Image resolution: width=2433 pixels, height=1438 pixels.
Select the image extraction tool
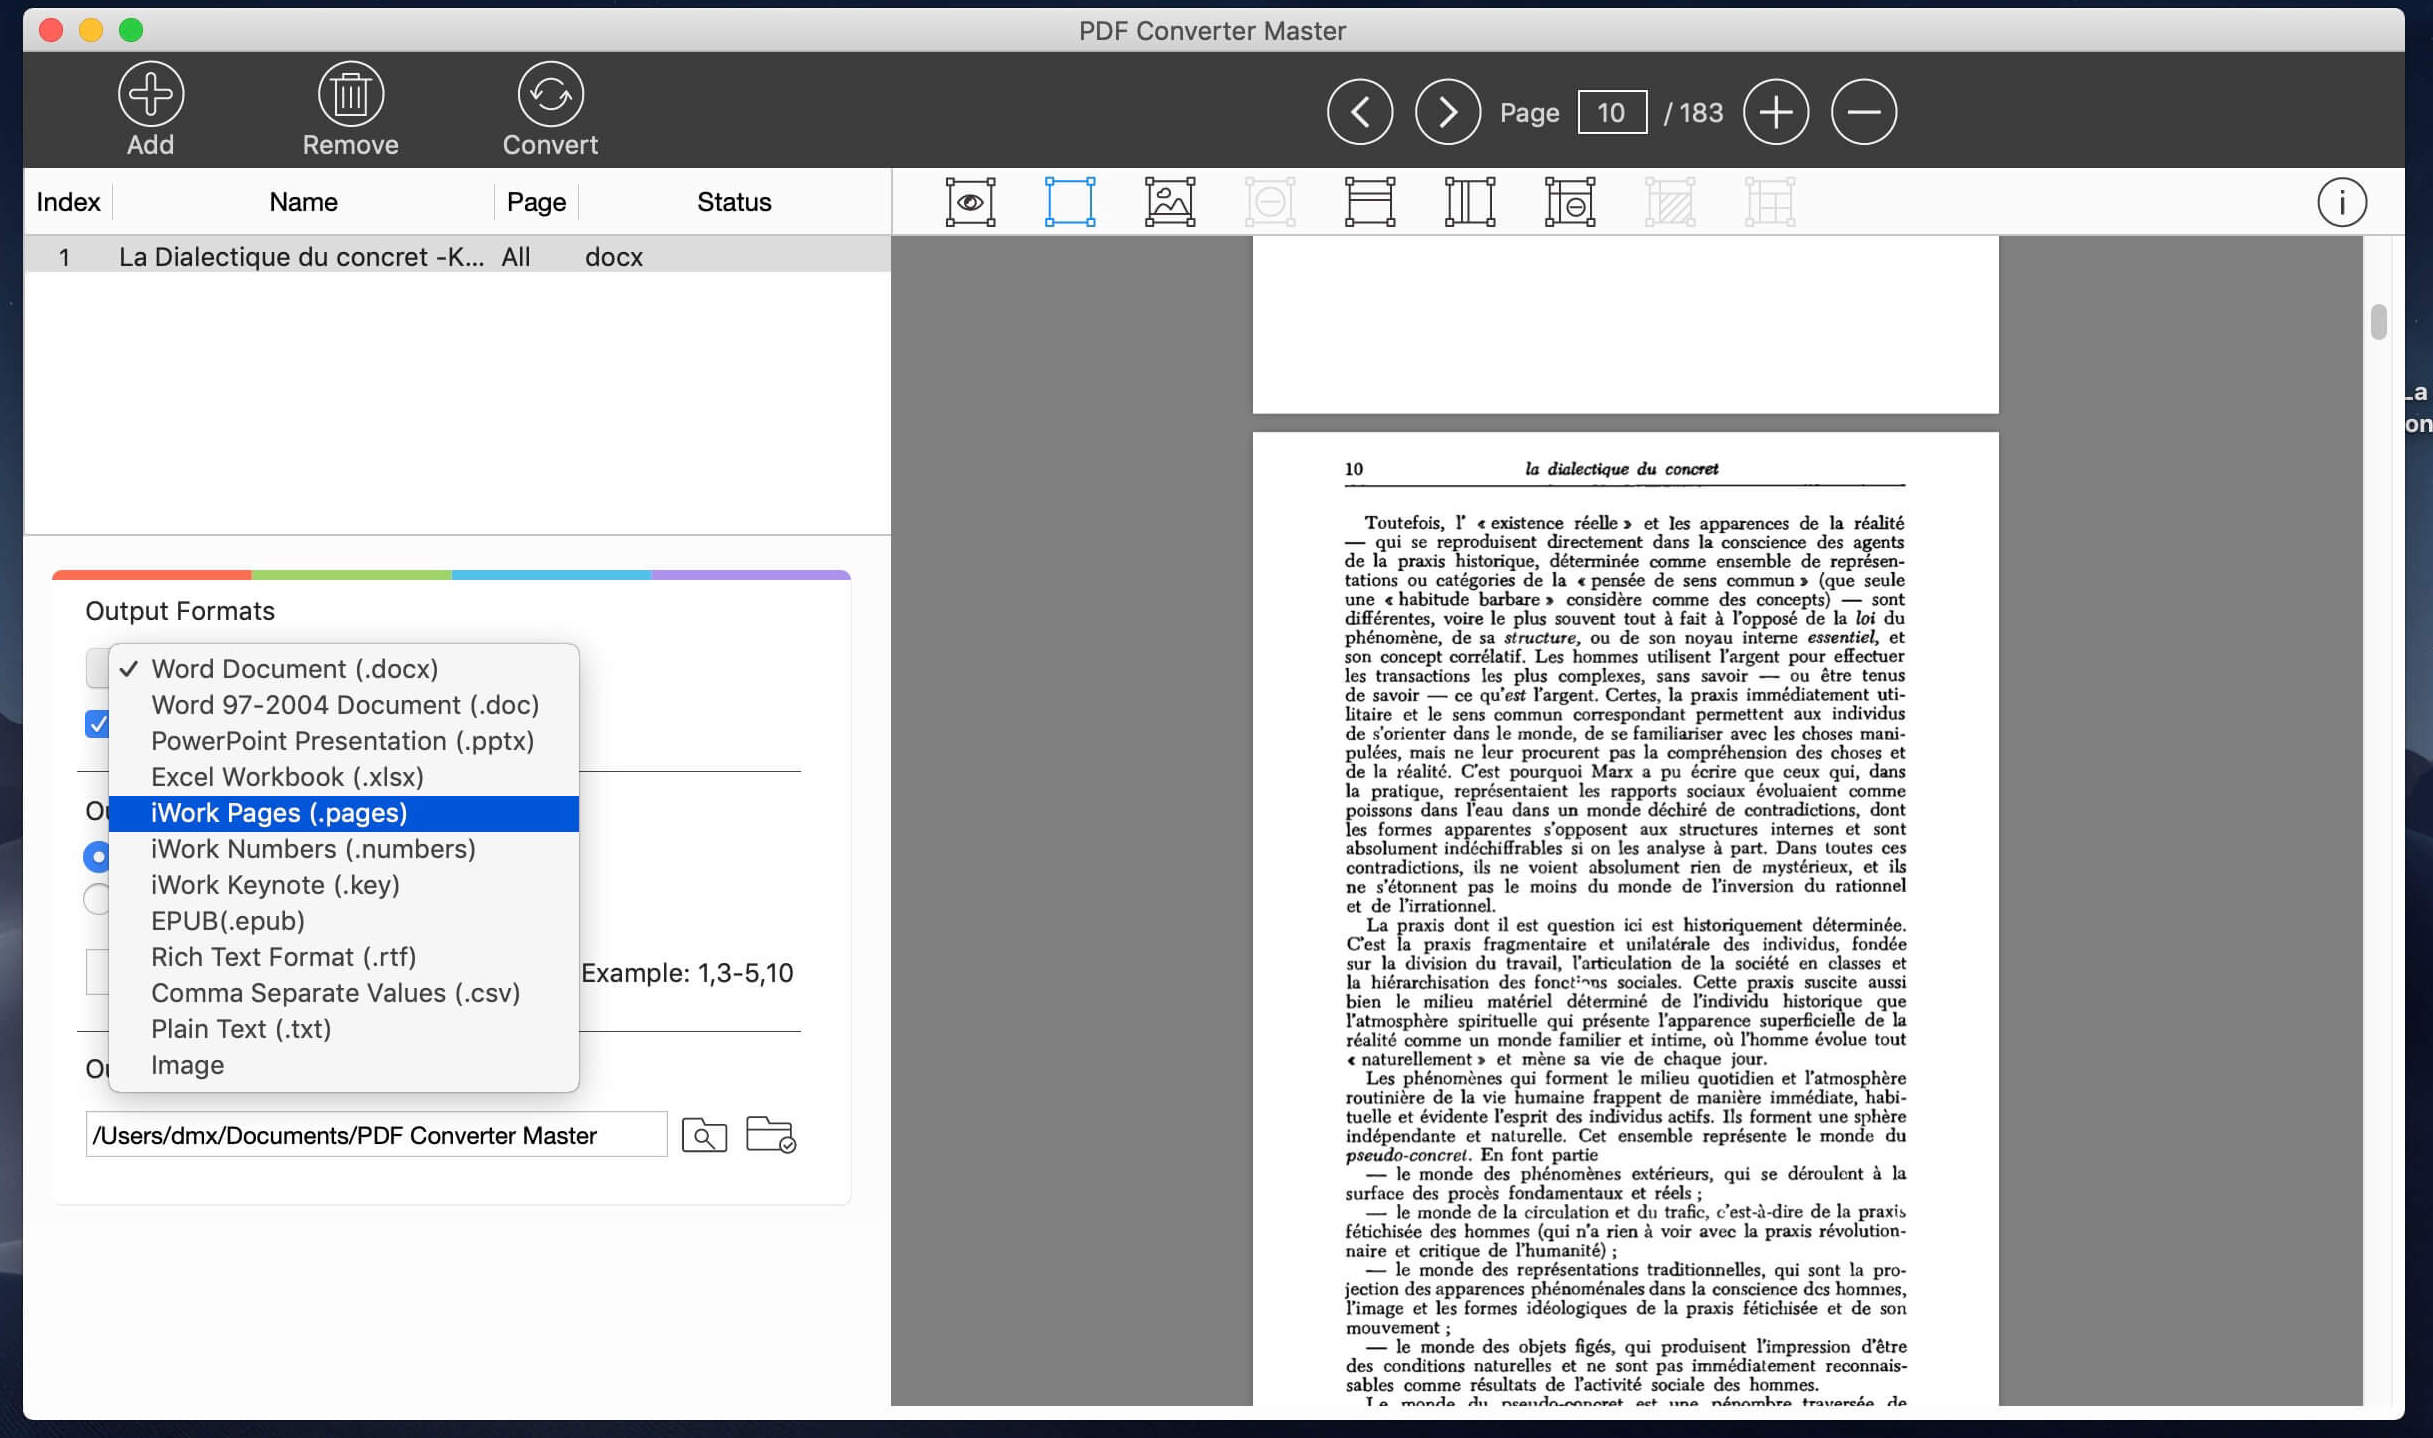[1168, 201]
